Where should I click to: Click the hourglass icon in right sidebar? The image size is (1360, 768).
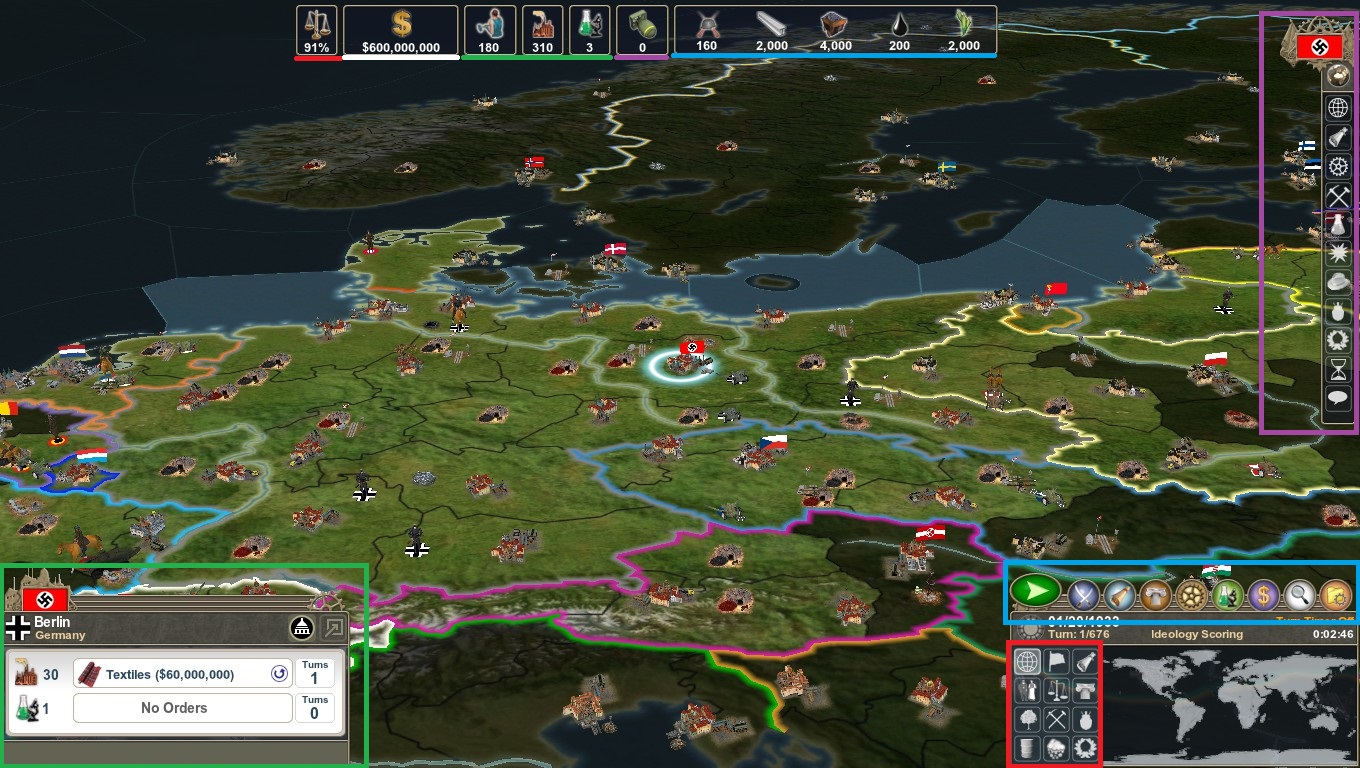coord(1338,369)
